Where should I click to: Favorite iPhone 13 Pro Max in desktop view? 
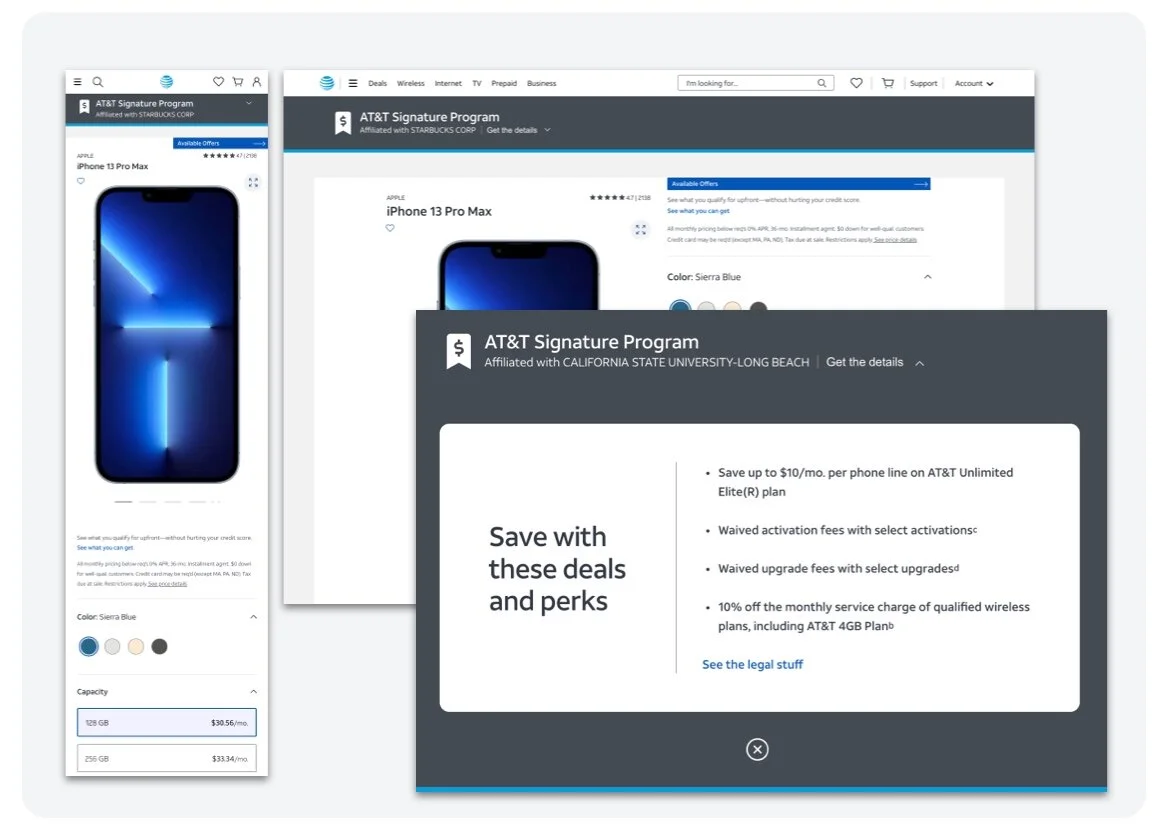click(x=390, y=228)
